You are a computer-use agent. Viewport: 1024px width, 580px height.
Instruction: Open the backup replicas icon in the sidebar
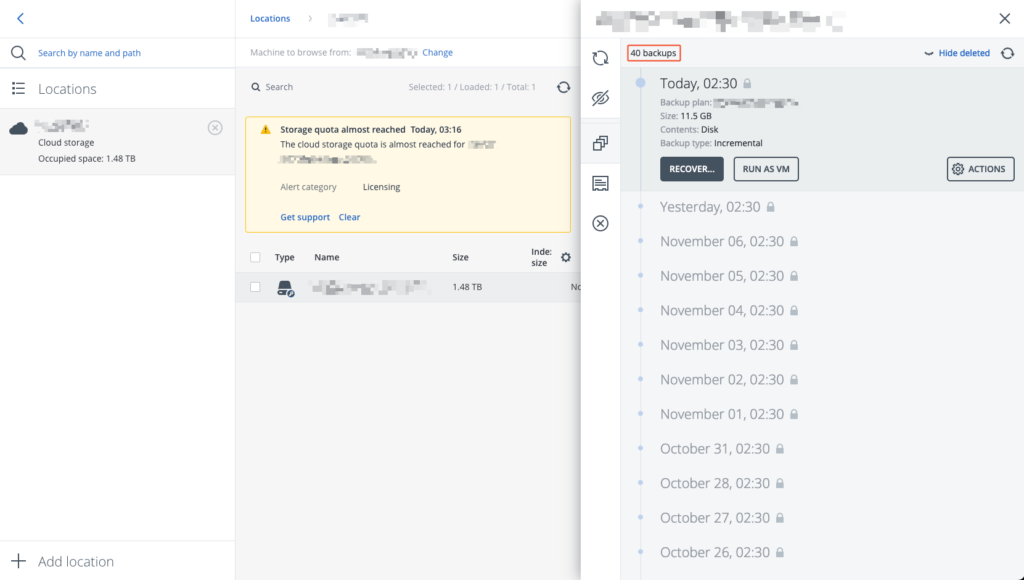point(600,141)
